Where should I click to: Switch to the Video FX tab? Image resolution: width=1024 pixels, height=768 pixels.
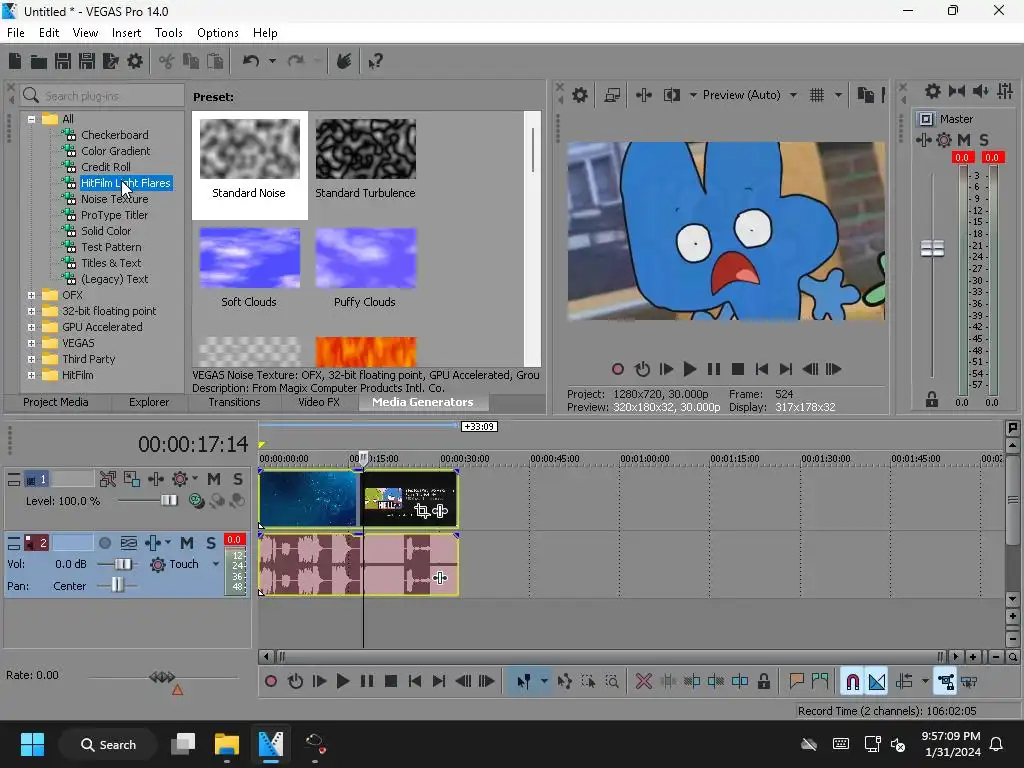coord(319,402)
